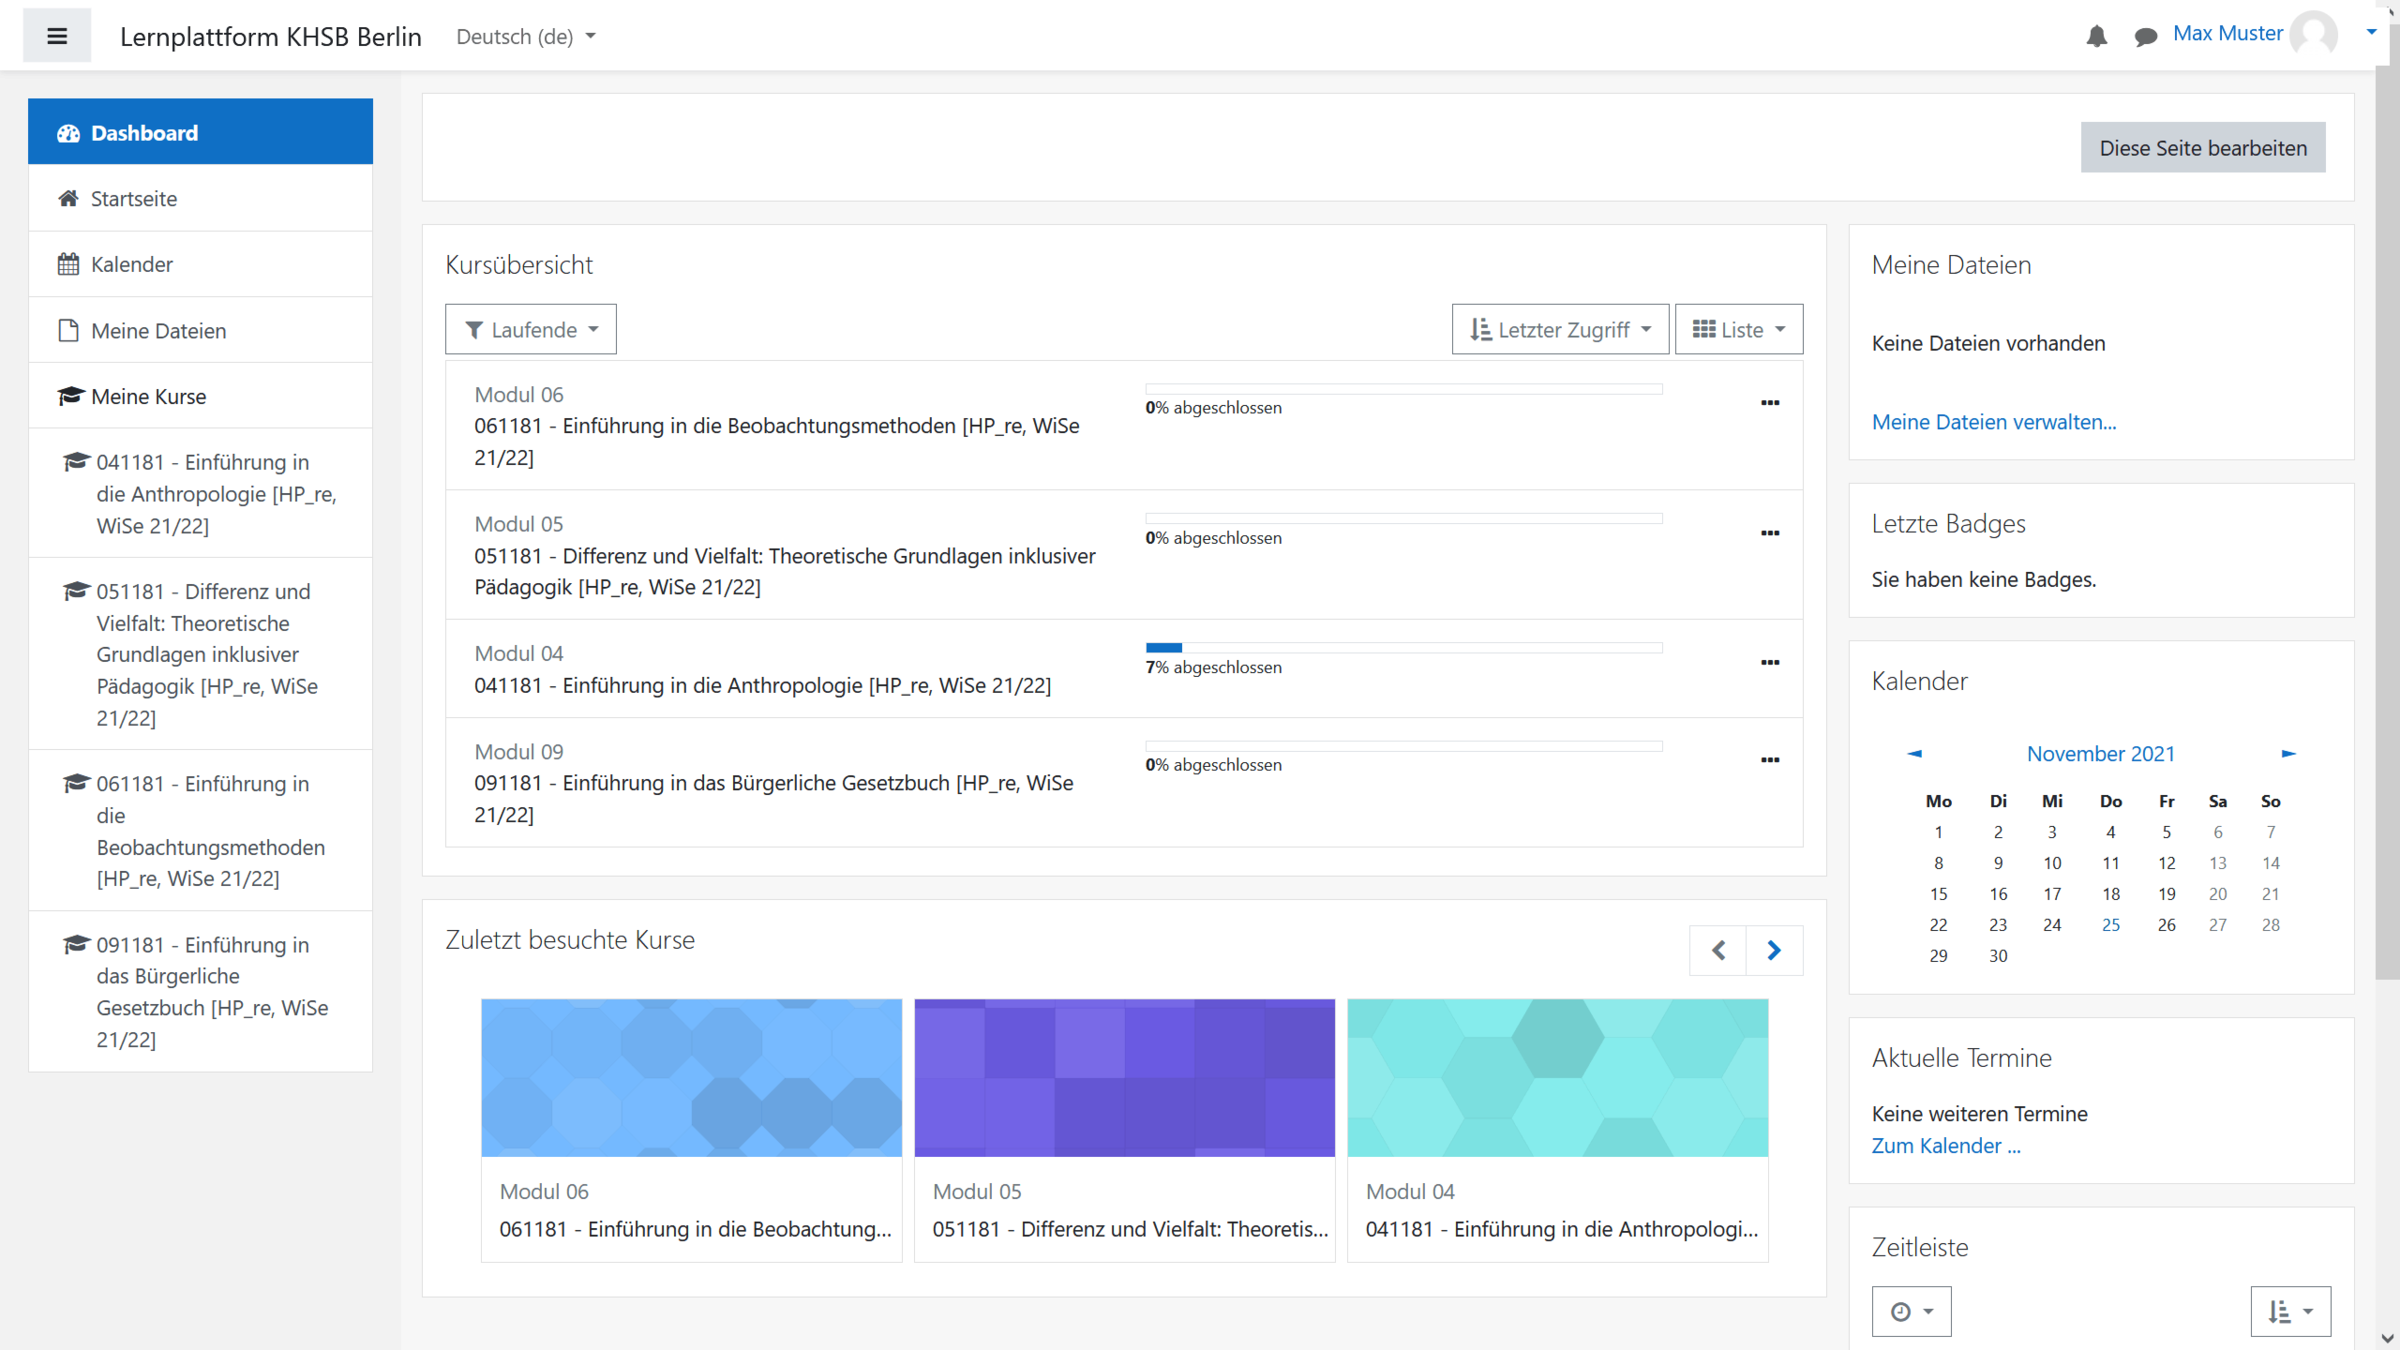Open the Deutsch (de) language menu
Image resolution: width=2400 pixels, height=1350 pixels.
[x=526, y=36]
